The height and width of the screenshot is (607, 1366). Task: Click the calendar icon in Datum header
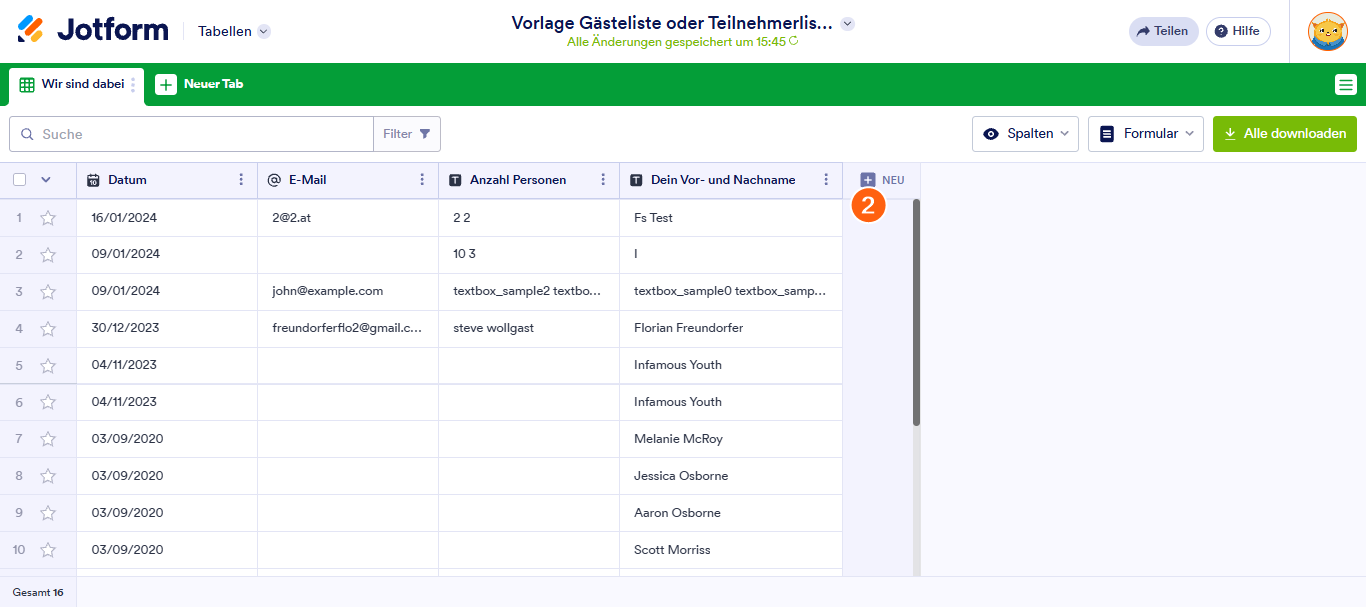pyautogui.click(x=93, y=180)
